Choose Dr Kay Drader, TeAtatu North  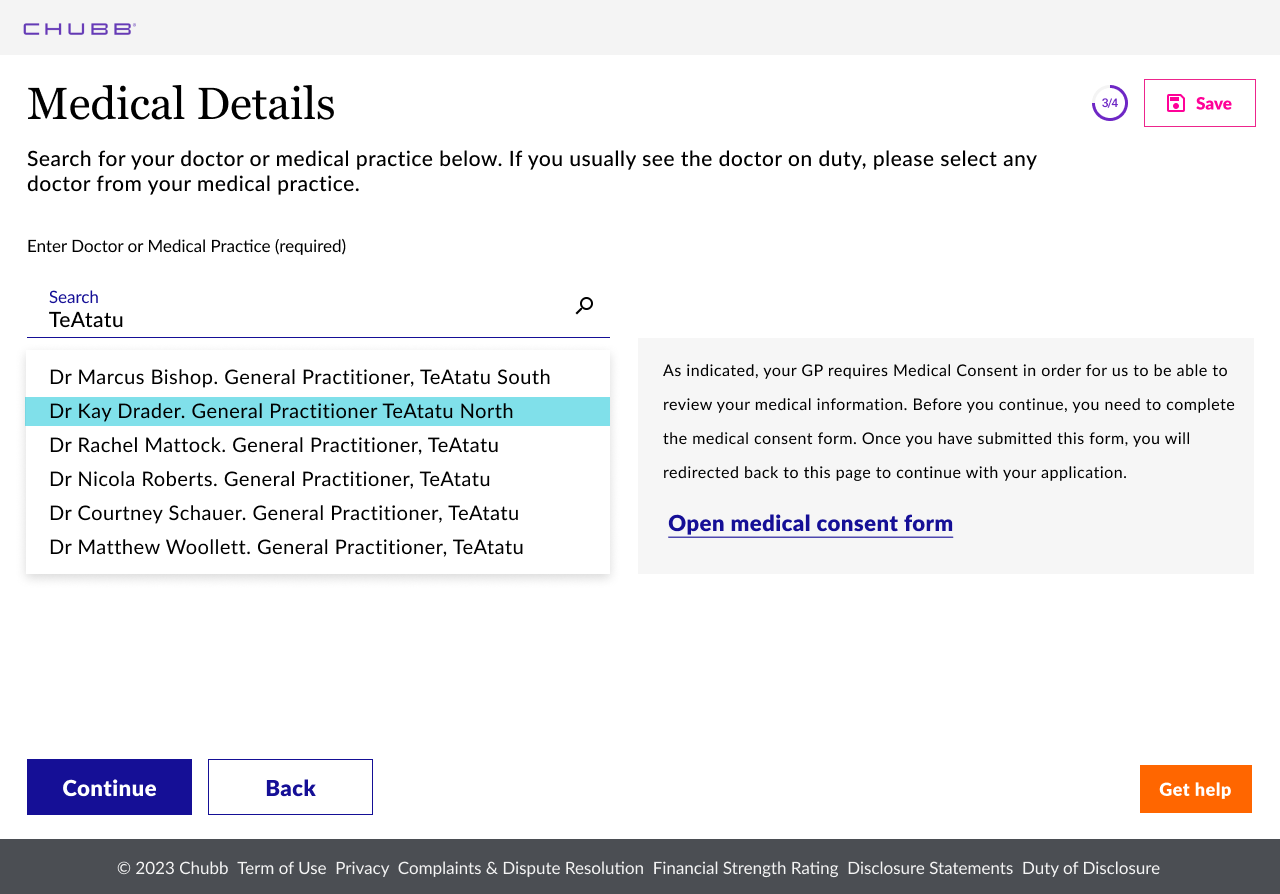[318, 411]
